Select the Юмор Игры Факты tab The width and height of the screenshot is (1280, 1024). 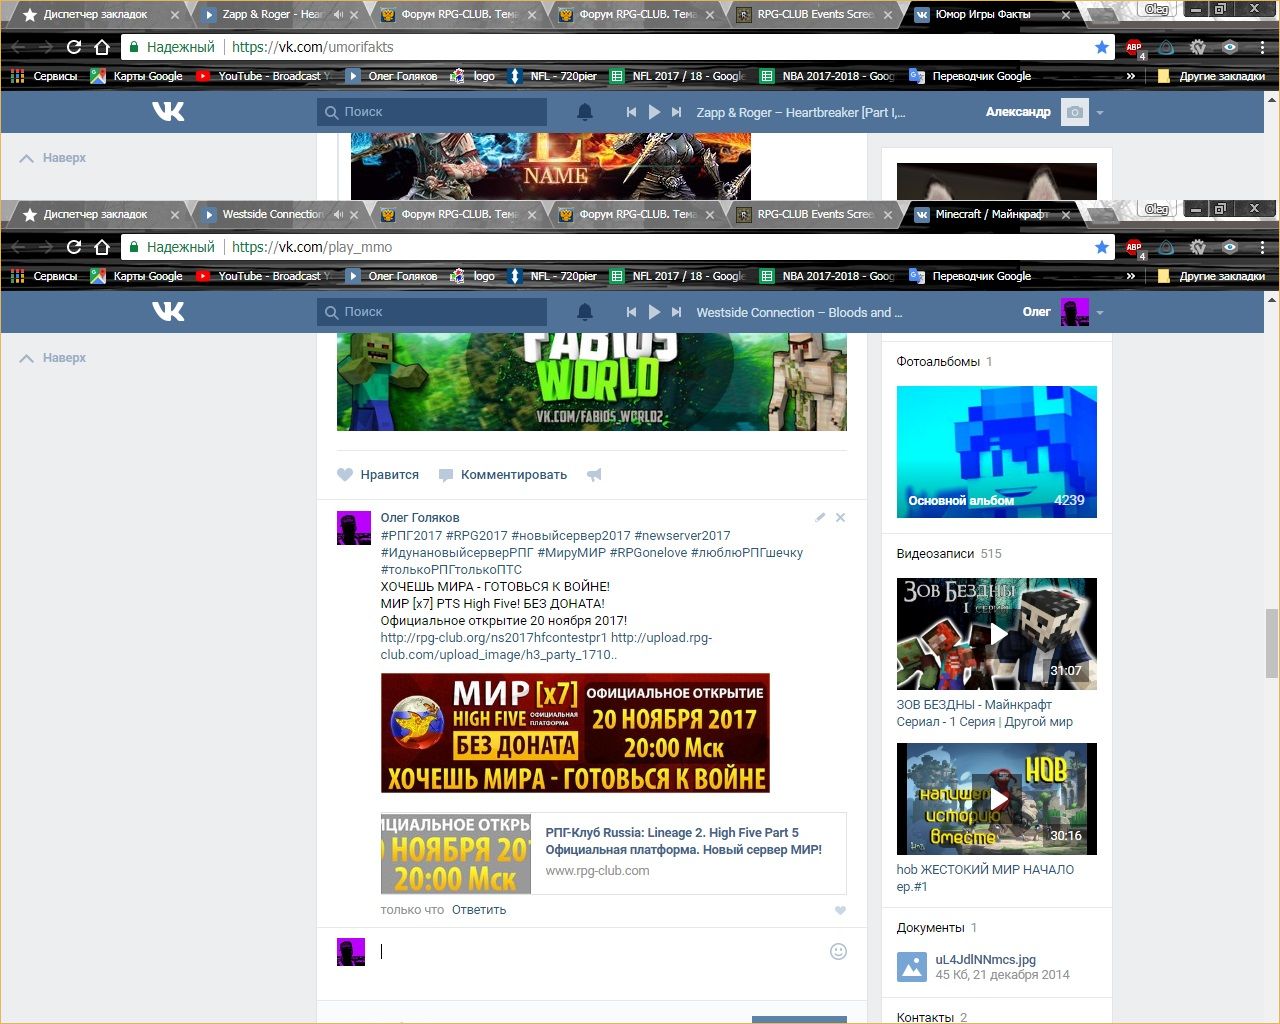[990, 14]
